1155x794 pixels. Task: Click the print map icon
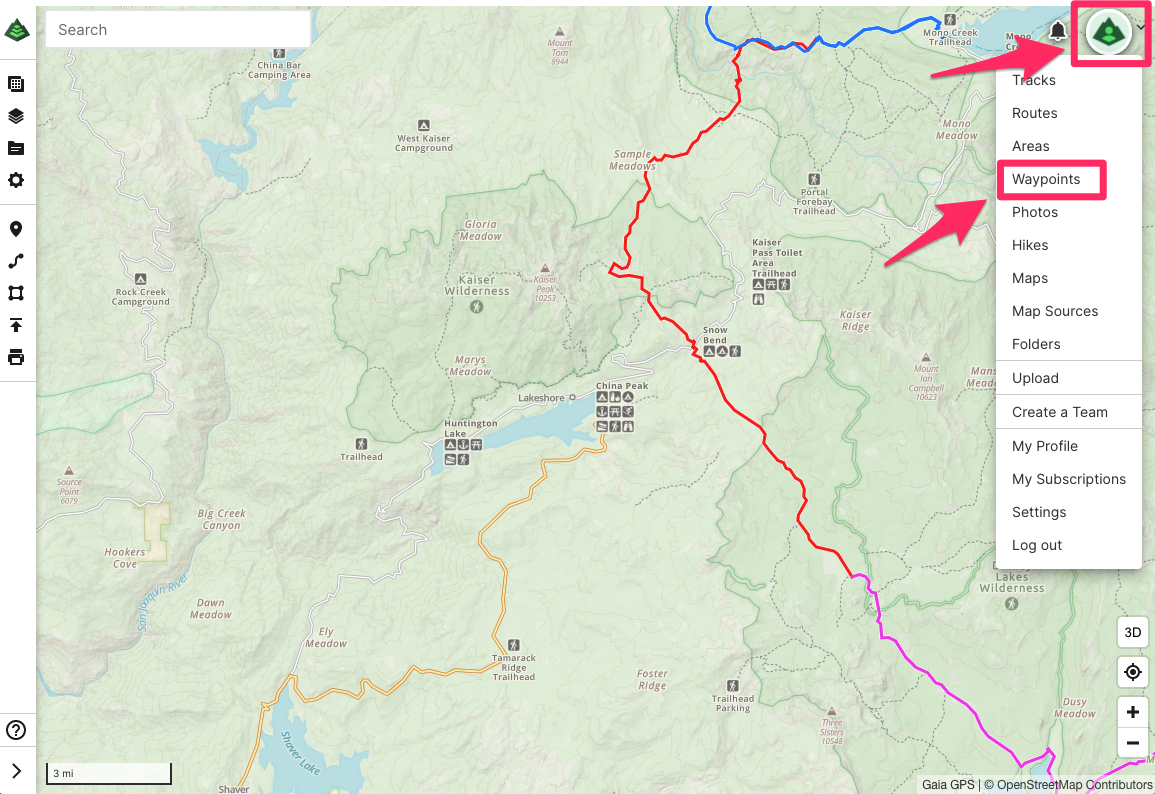pyautogui.click(x=15, y=357)
